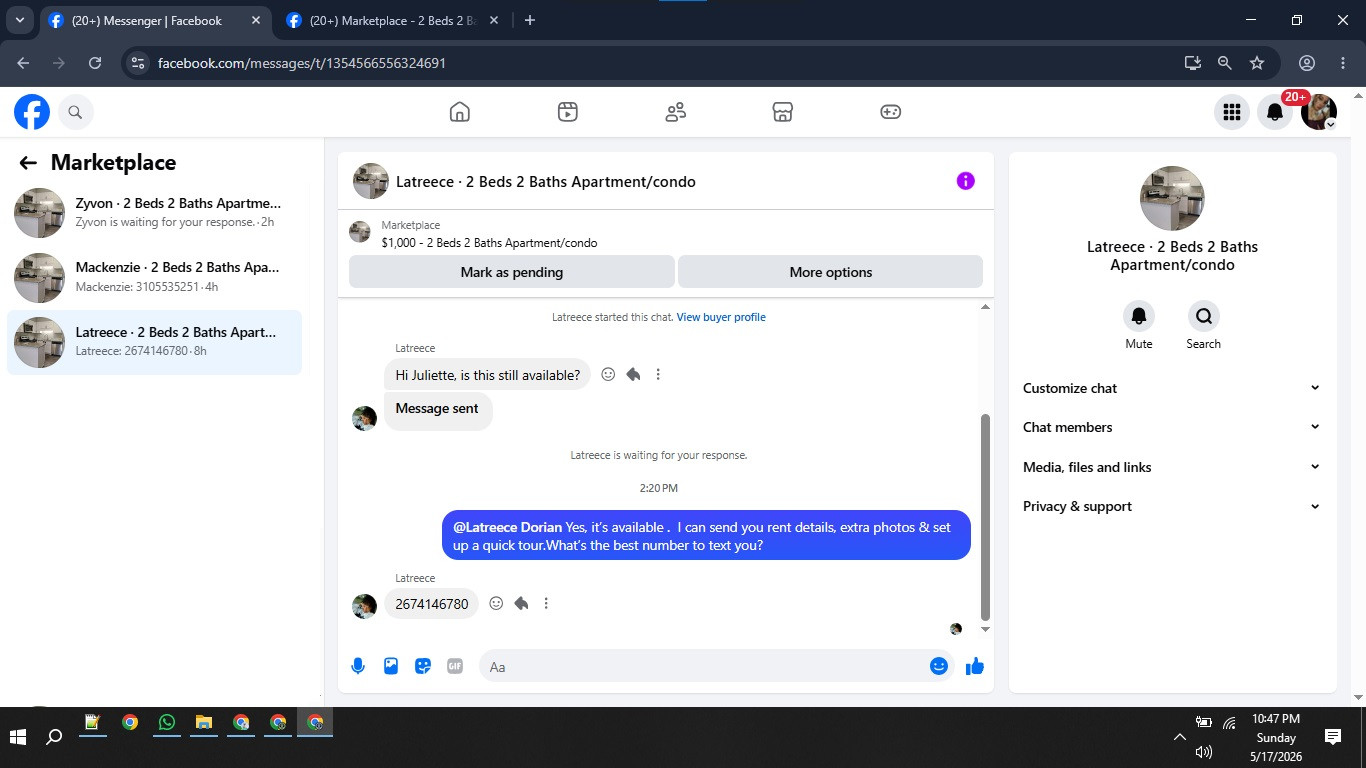This screenshot has height=768, width=1366.
Task: Open File Explorer from the taskbar
Action: click(204, 723)
